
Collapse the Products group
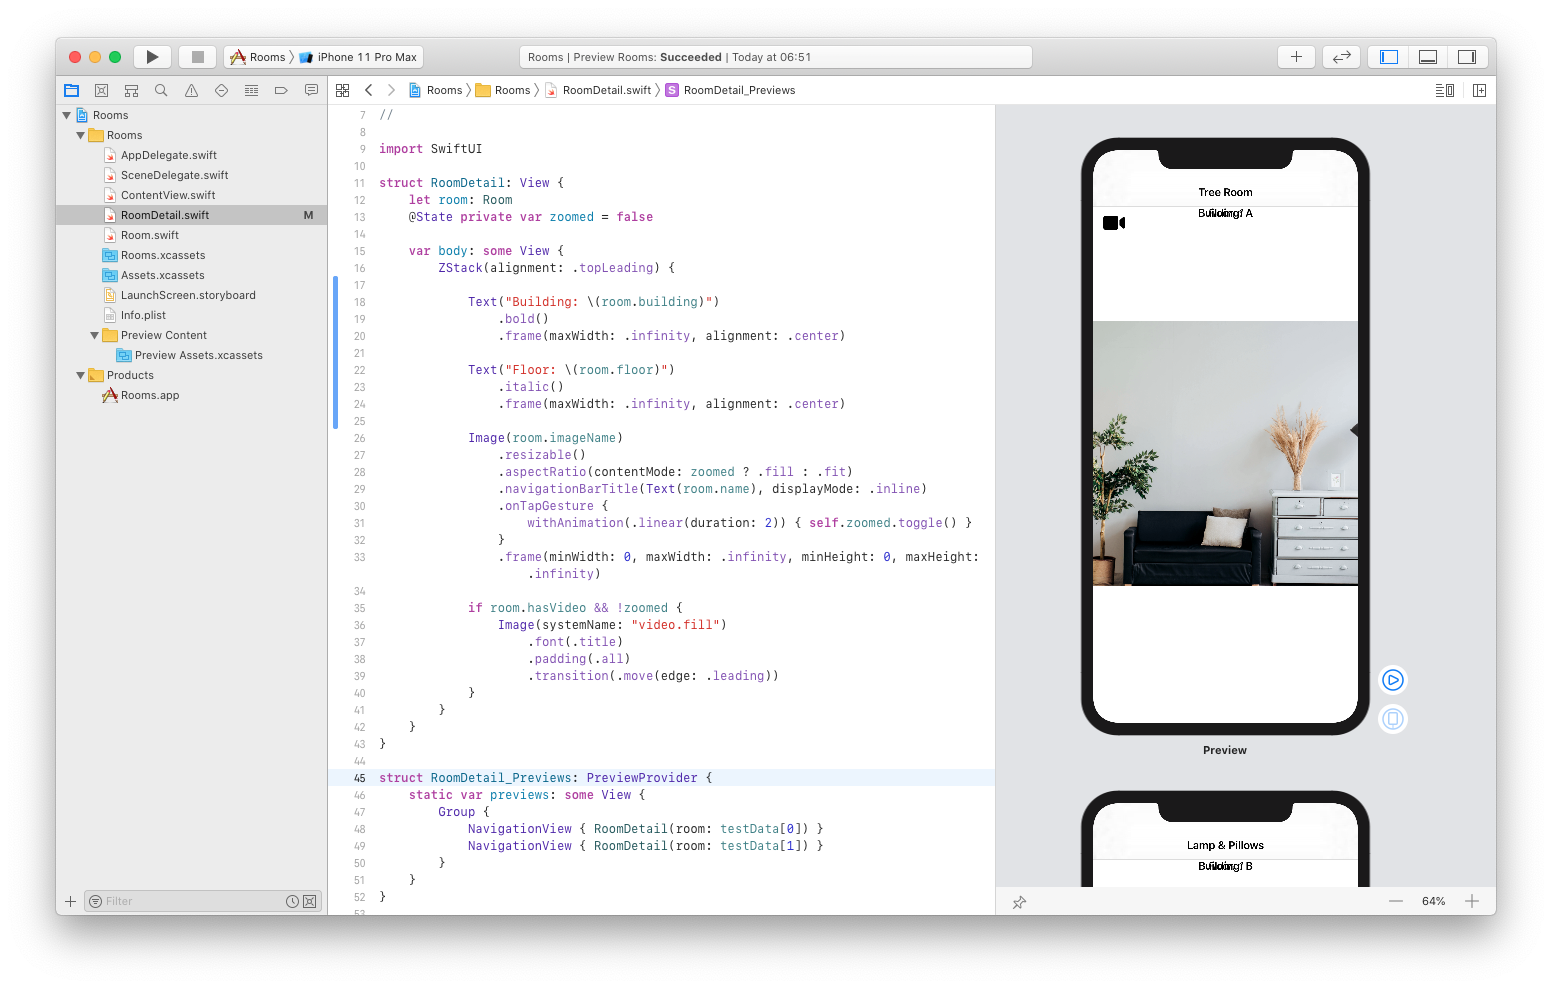(x=81, y=375)
